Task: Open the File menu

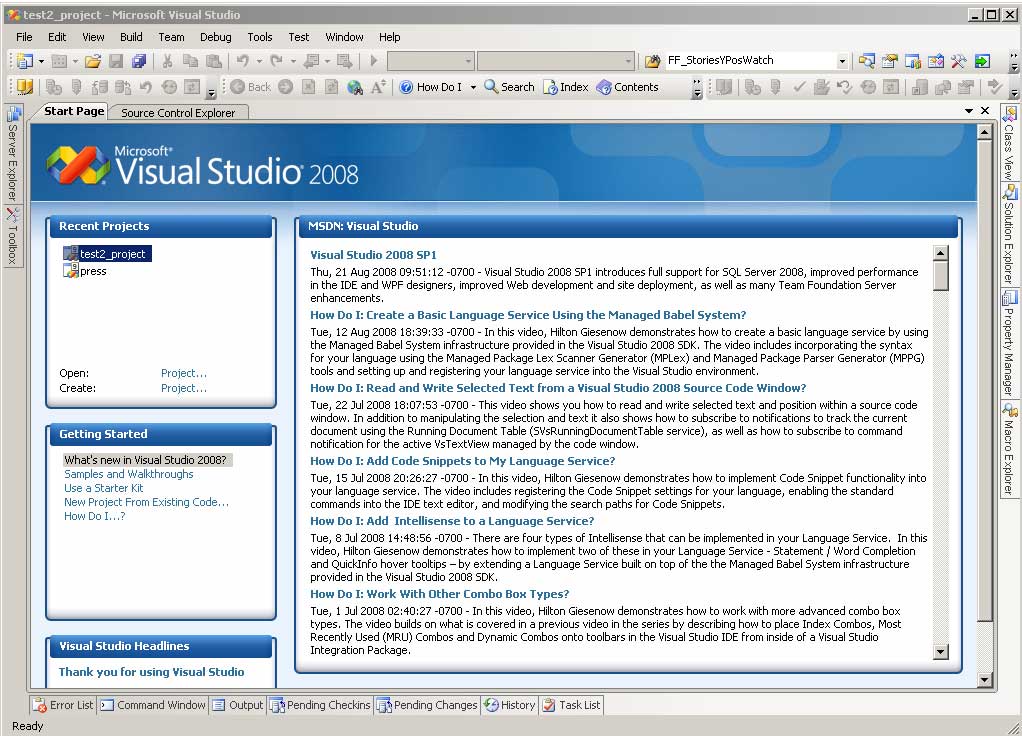Action: coord(24,37)
